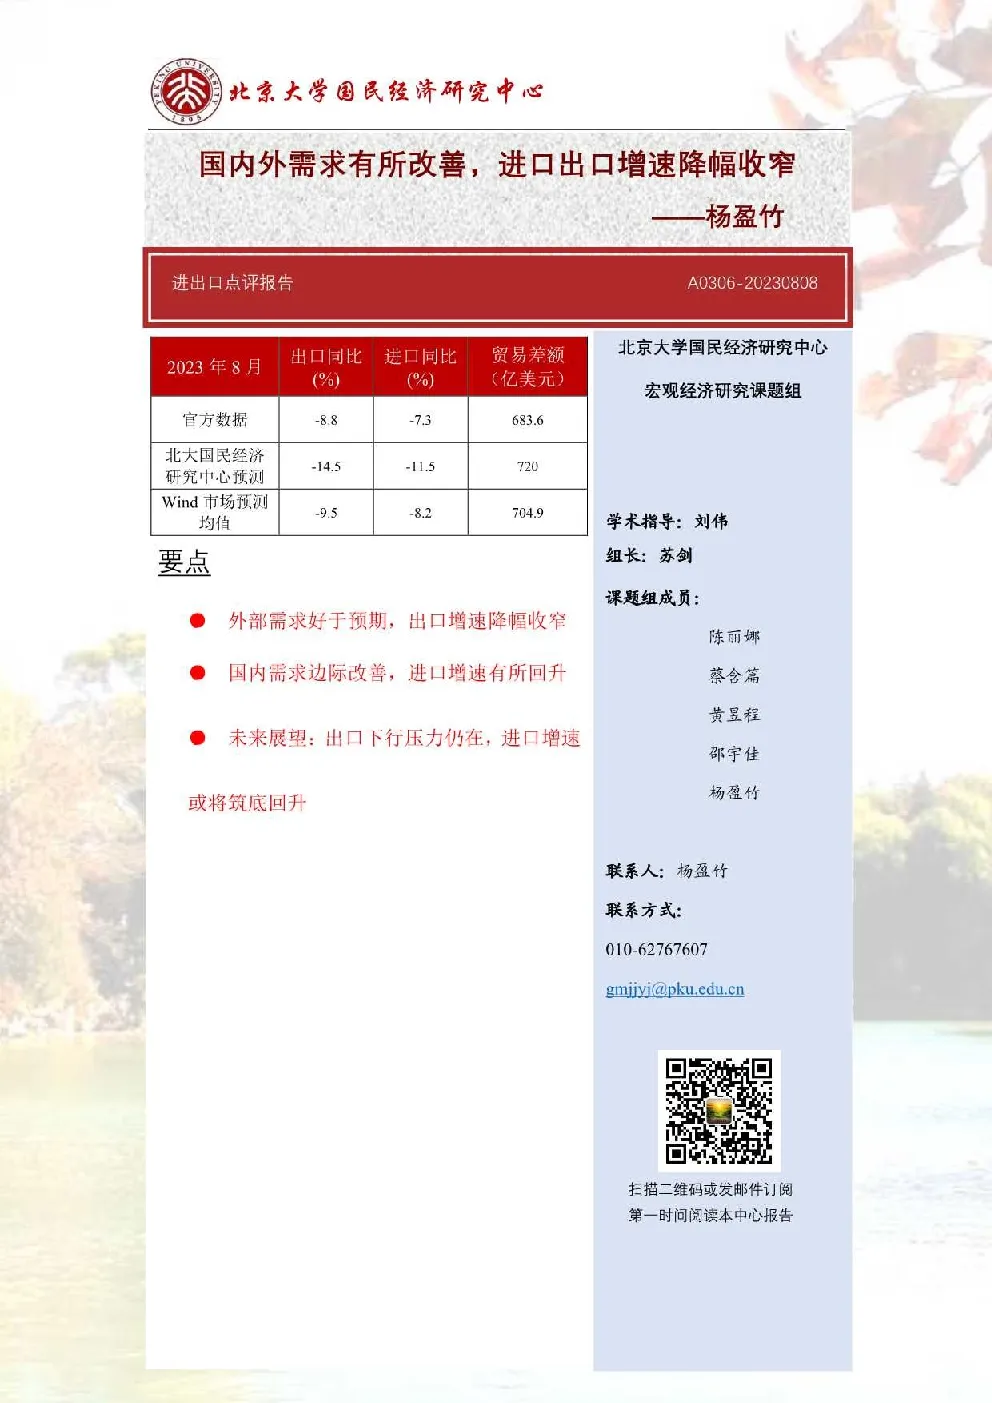Click the member name 陈丽娜
The image size is (992, 1403).
[734, 637]
